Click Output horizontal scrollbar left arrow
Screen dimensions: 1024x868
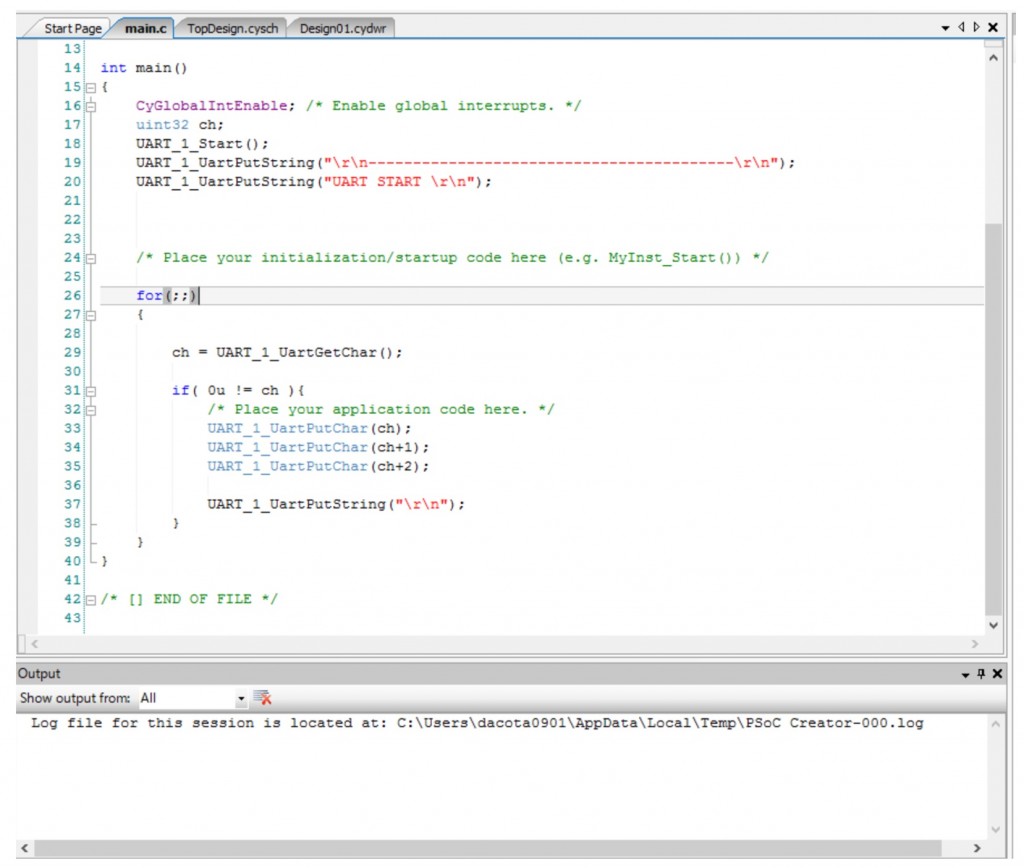(25, 848)
